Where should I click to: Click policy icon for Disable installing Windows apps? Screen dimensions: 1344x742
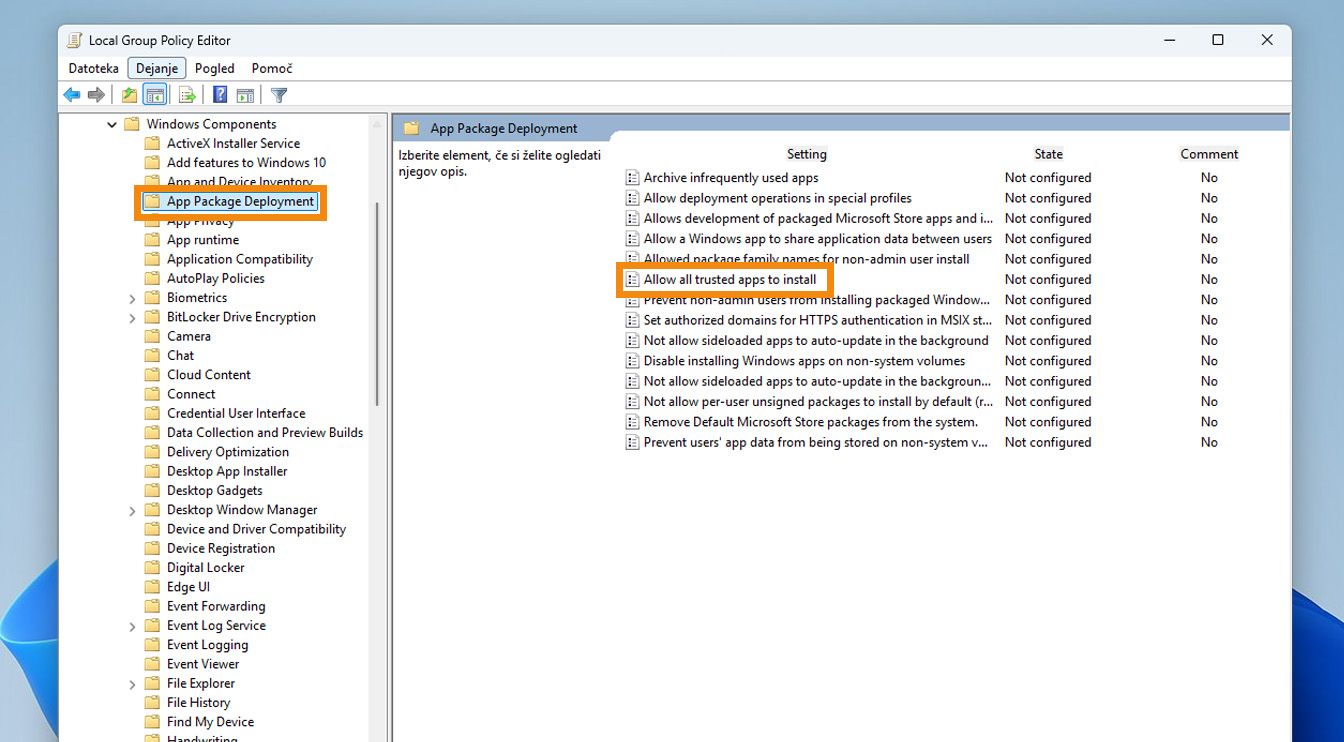pyautogui.click(x=632, y=361)
